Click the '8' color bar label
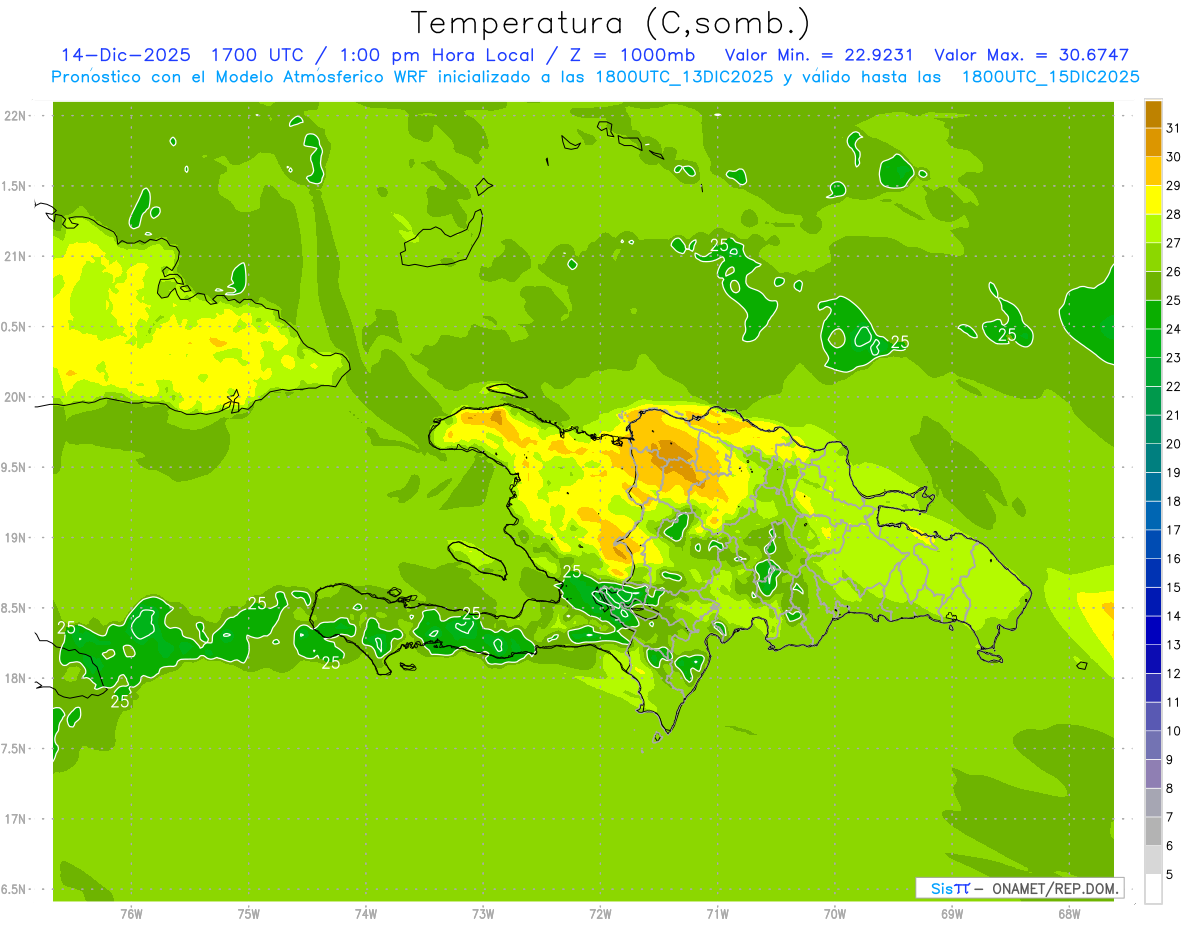The width and height of the screenshot is (1200, 927). coord(1170,788)
